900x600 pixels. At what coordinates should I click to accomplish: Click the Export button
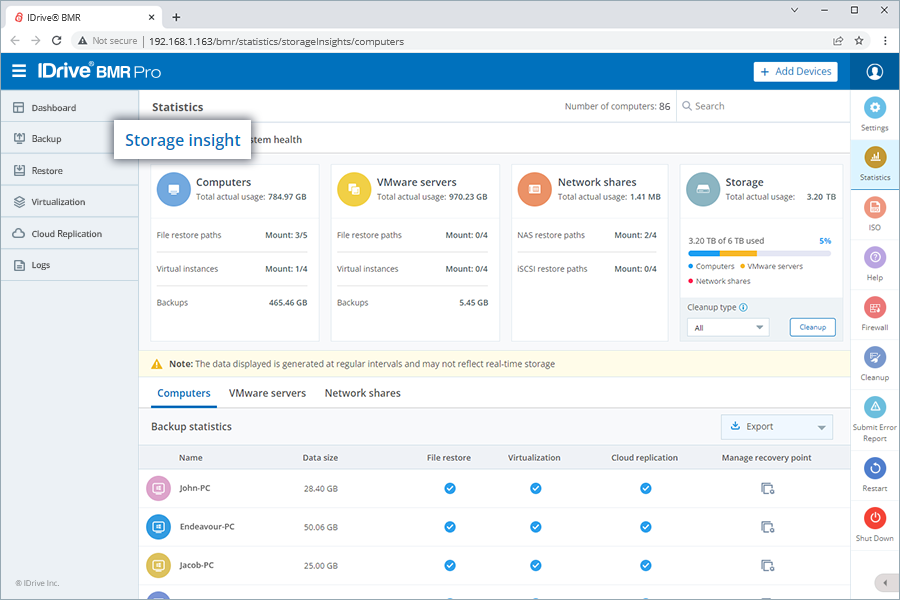tap(776, 427)
